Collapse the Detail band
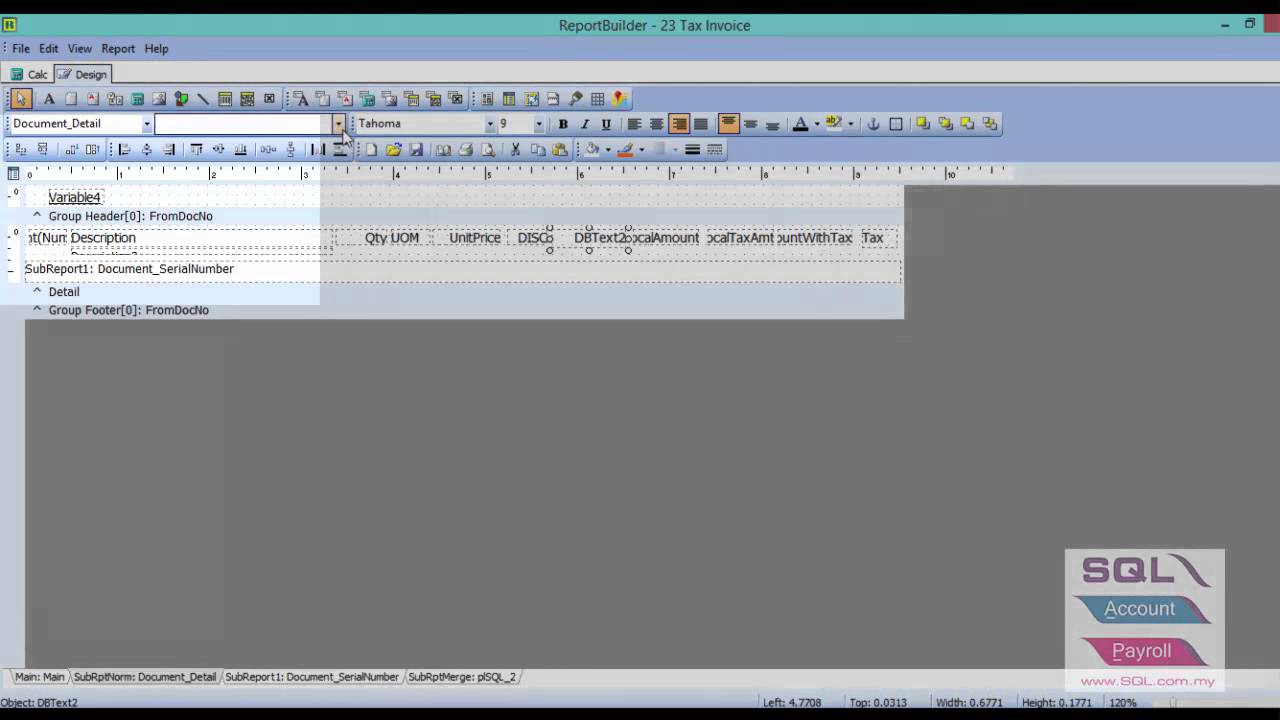1280x720 pixels. coord(37,292)
